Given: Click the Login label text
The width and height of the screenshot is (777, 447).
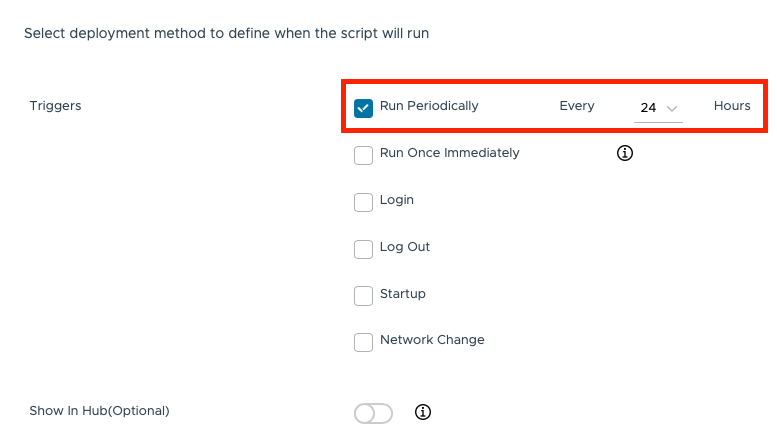Looking at the screenshot, I should click(397, 200).
